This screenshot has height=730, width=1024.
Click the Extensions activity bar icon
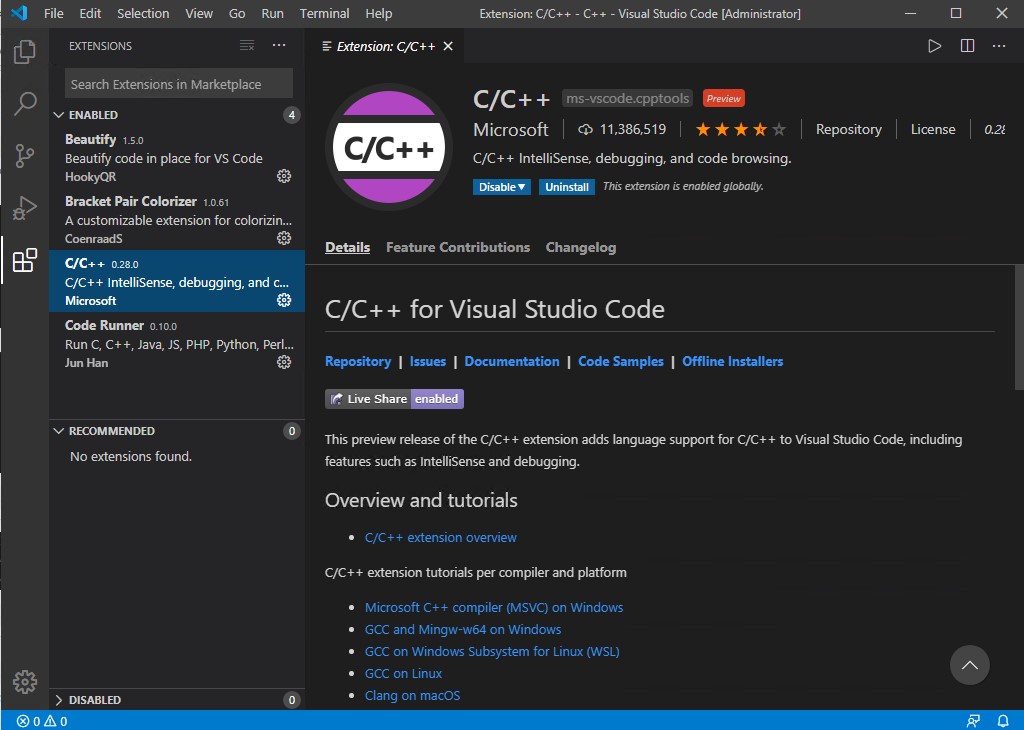coord(25,260)
